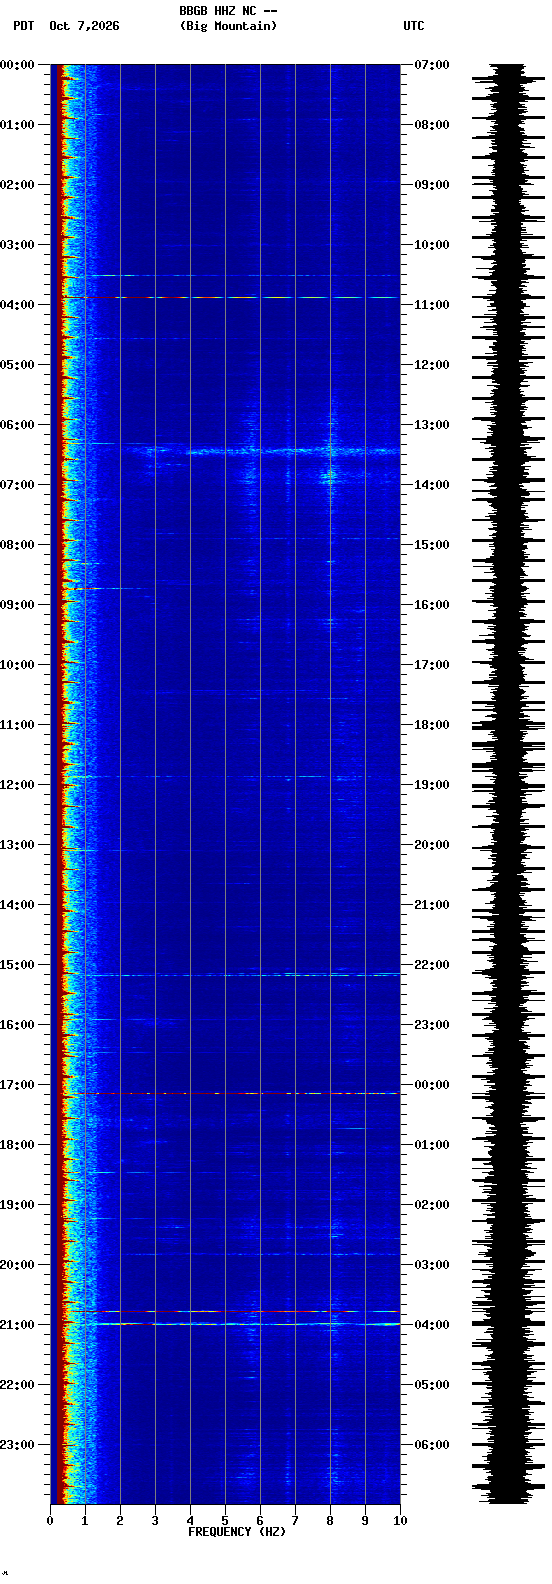Click the '08:00' PDT label on the left axis
Screen dimensions: 552x1584
pos(17,545)
